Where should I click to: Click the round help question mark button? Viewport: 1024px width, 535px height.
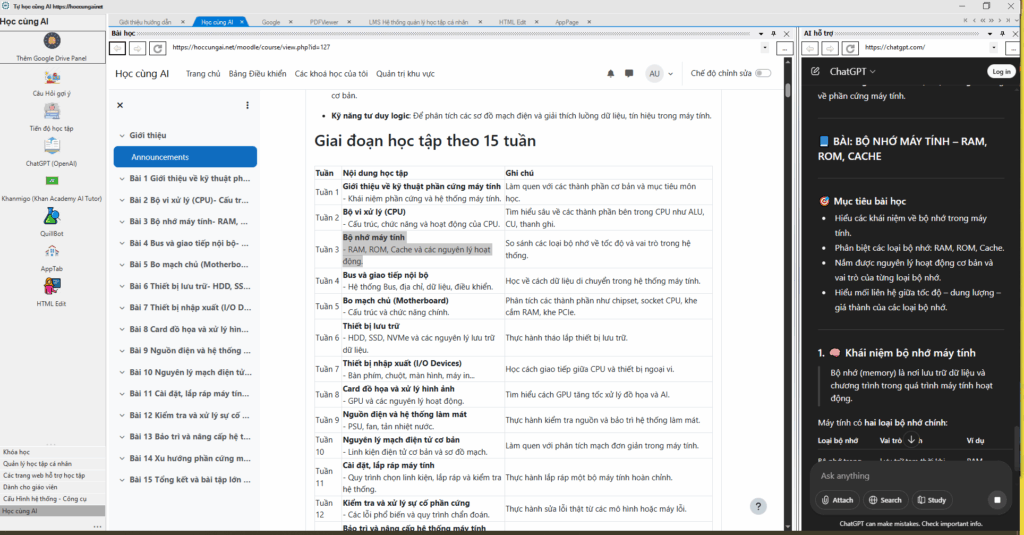759,507
